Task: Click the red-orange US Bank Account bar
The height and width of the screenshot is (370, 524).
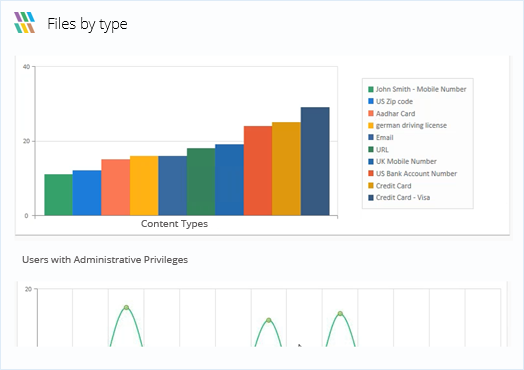Action: click(258, 170)
